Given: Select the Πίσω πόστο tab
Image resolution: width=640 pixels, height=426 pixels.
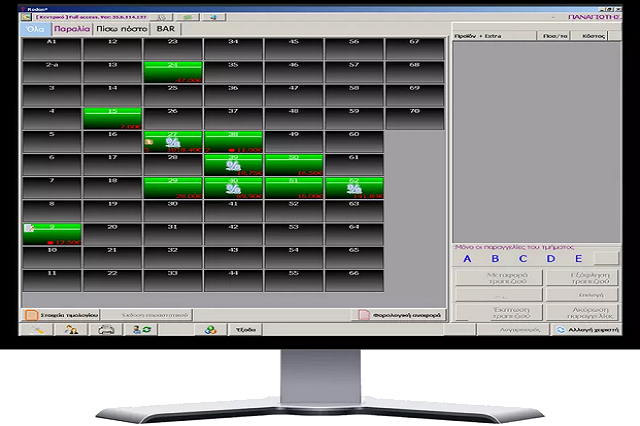Looking at the screenshot, I should (x=123, y=30).
